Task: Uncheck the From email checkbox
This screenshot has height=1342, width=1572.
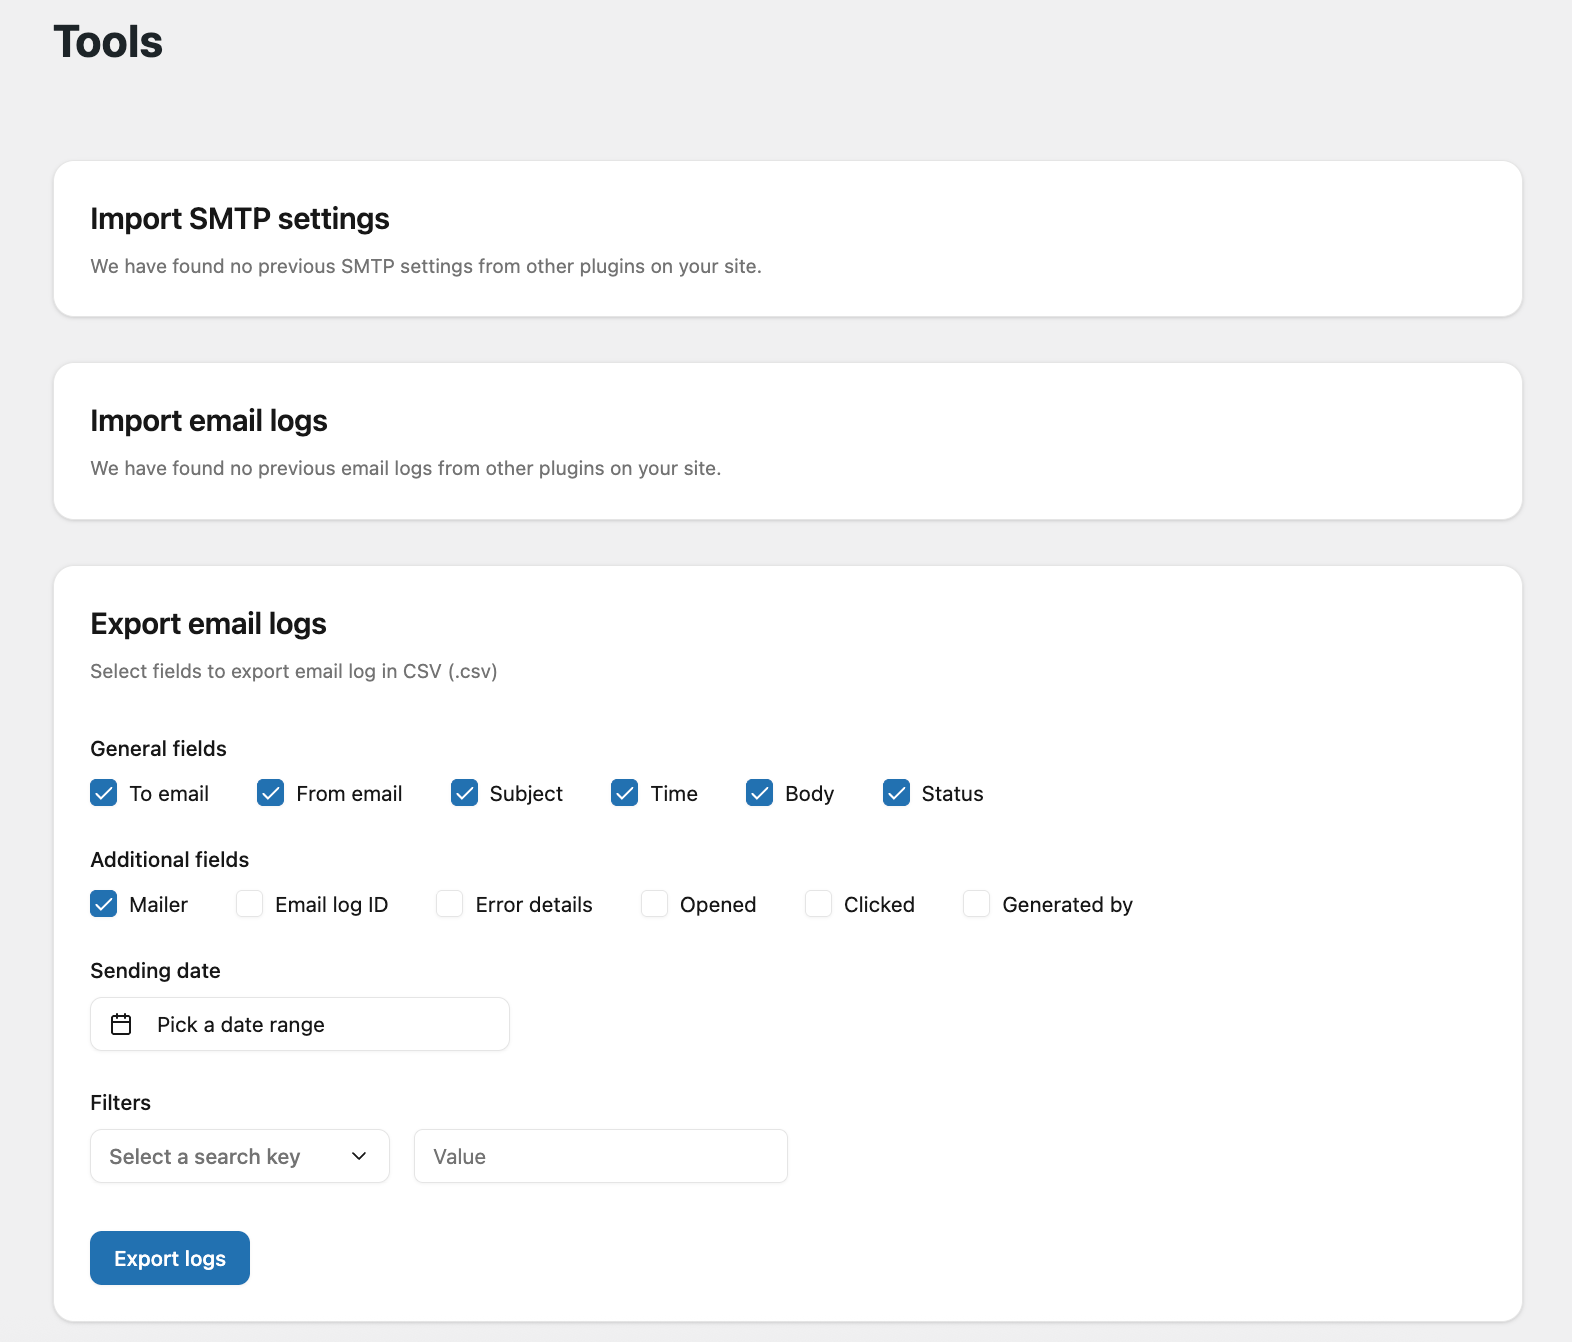Action: coord(271,793)
